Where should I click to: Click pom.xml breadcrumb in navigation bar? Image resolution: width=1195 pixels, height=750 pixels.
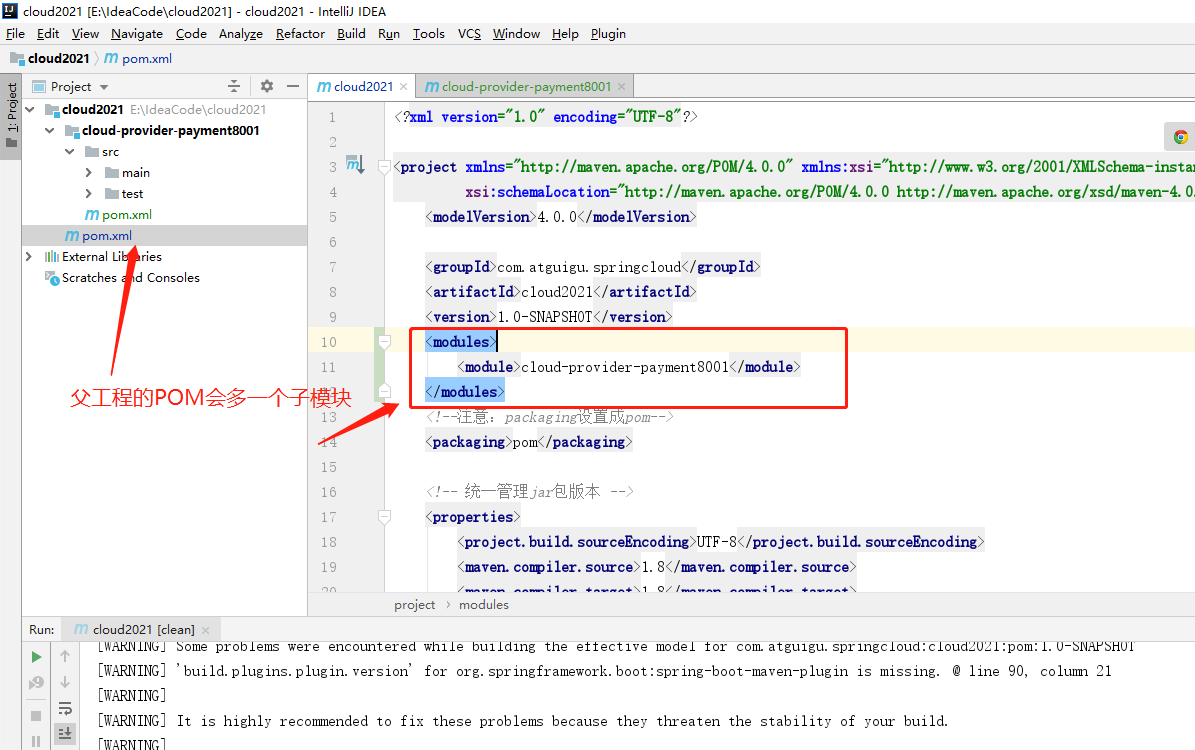click(x=138, y=59)
